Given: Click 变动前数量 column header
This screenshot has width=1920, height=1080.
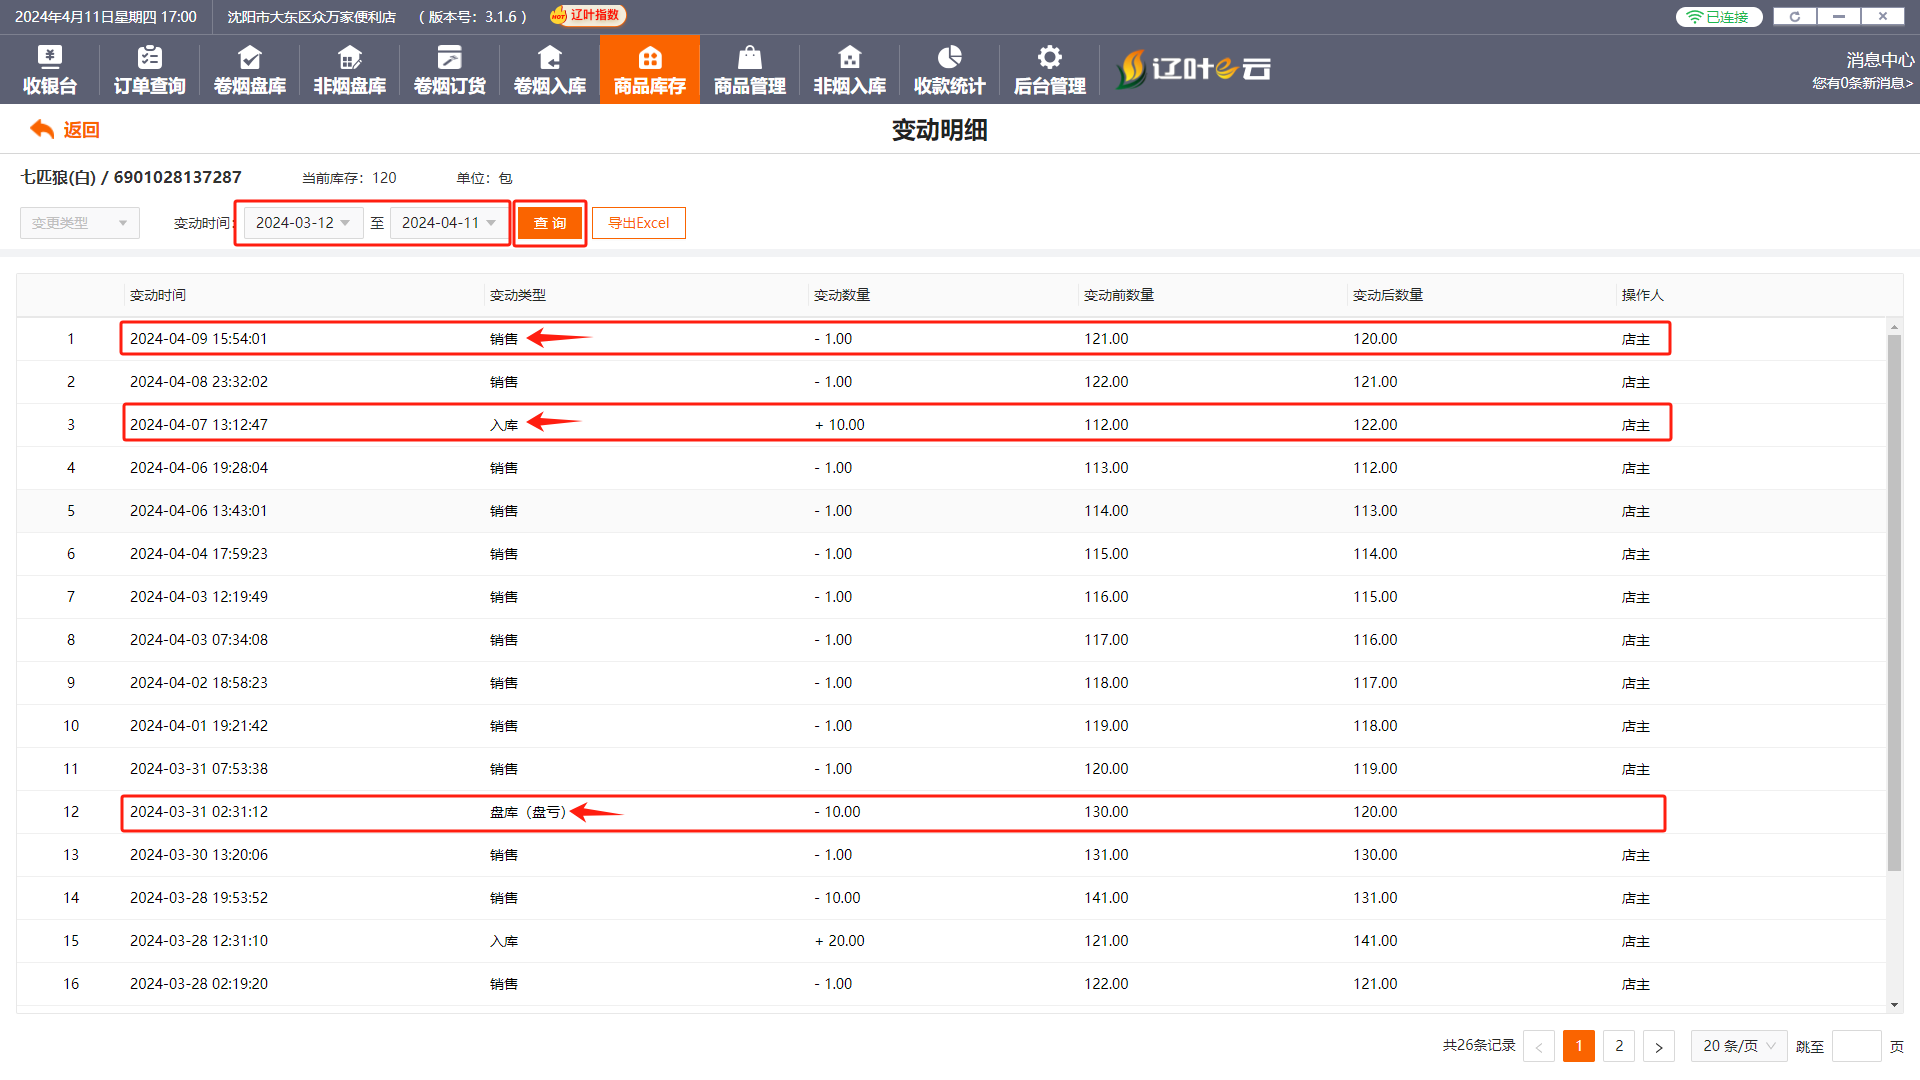Looking at the screenshot, I should 1119,295.
